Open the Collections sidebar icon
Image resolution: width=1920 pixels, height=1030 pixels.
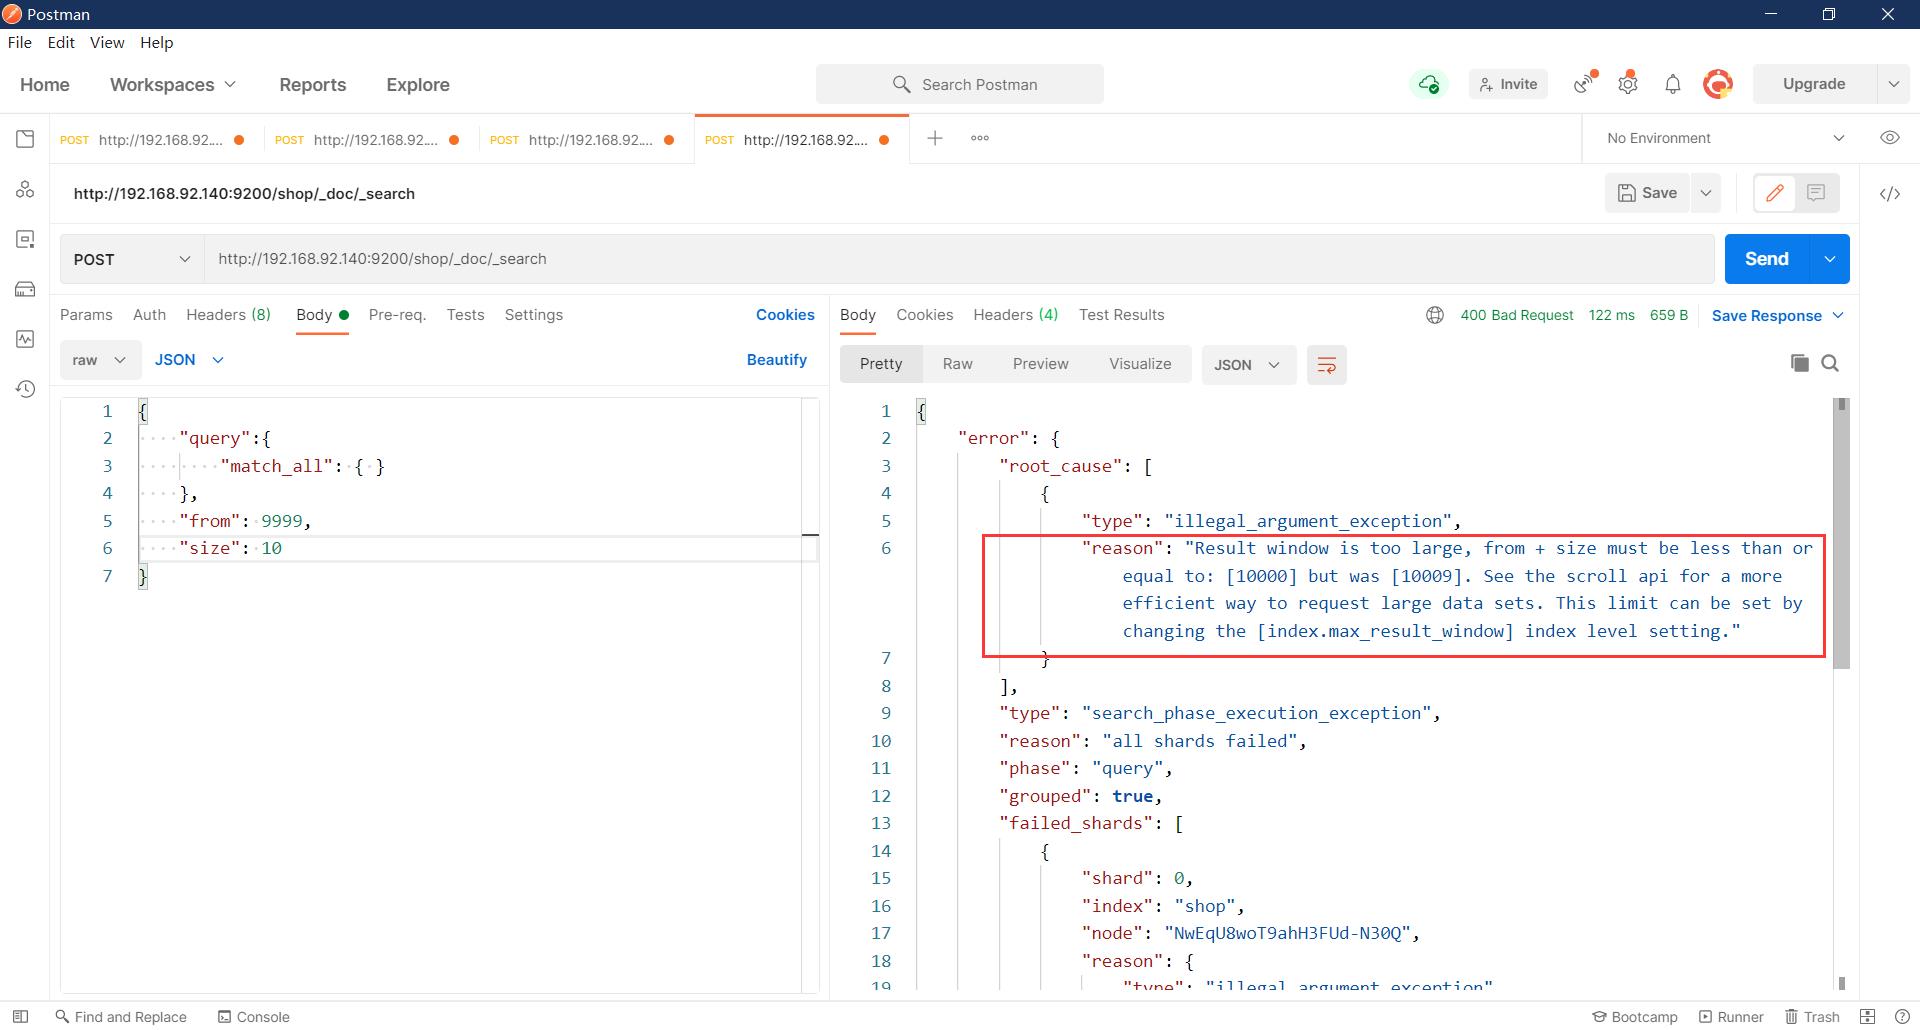[25, 139]
